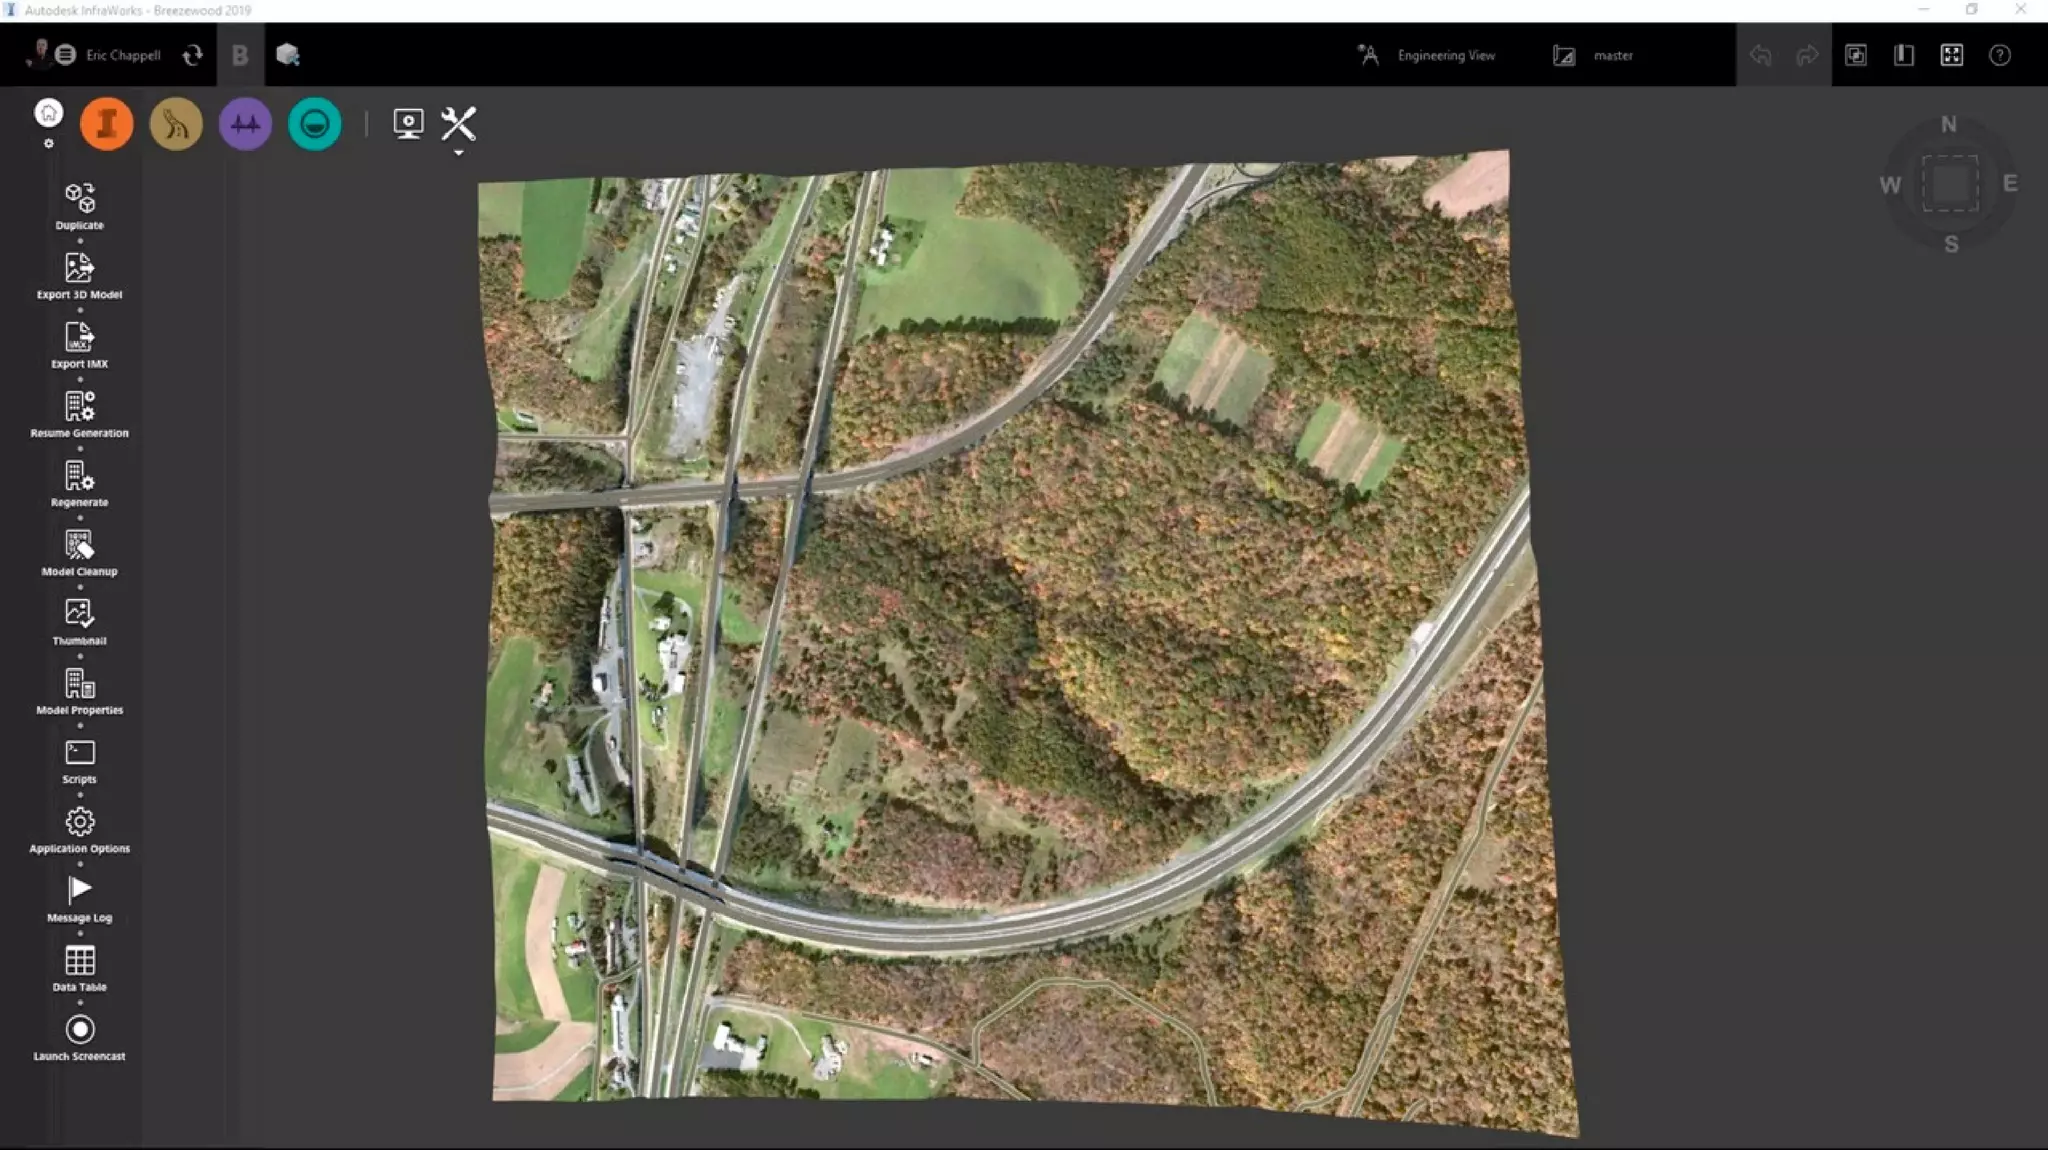
Task: Open the Message Log
Action: tap(79, 891)
